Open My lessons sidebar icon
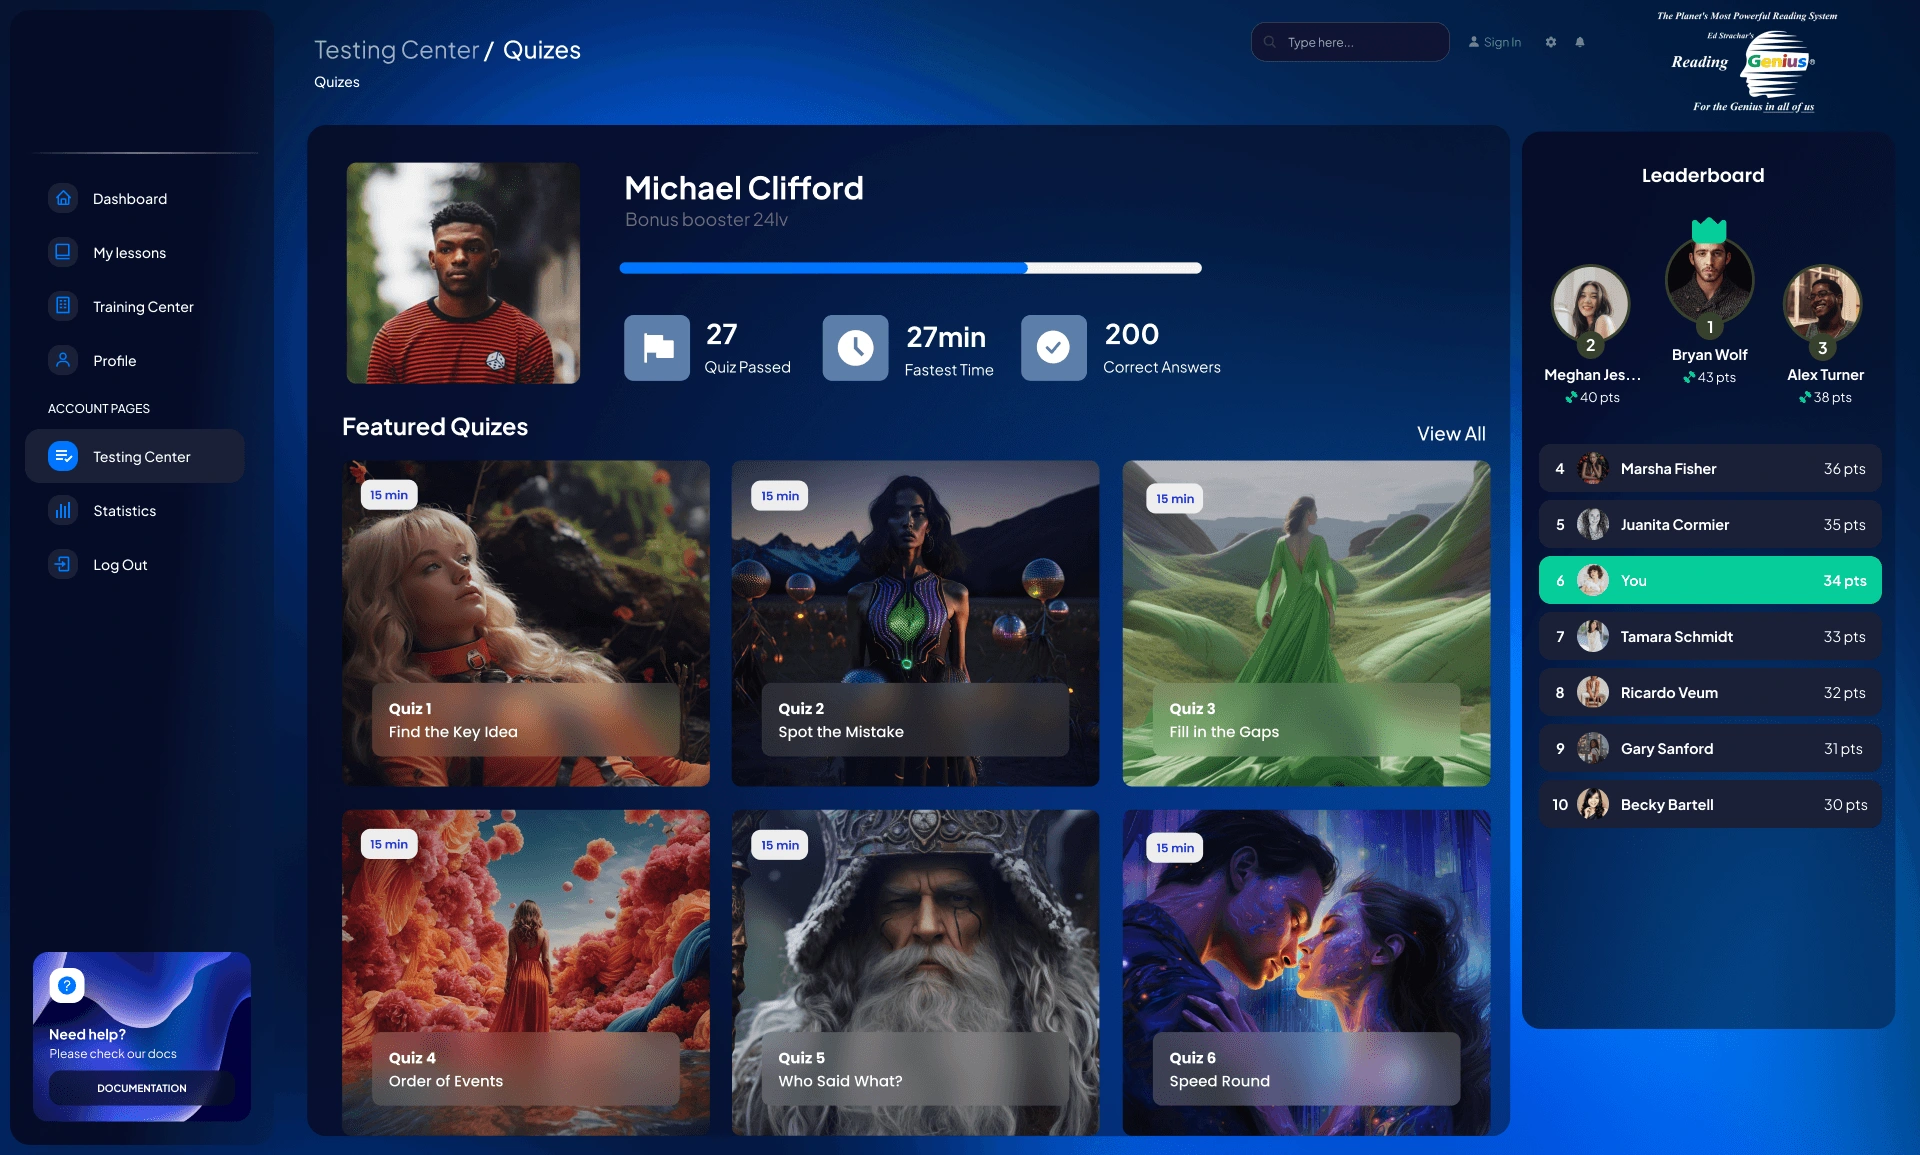 63,252
